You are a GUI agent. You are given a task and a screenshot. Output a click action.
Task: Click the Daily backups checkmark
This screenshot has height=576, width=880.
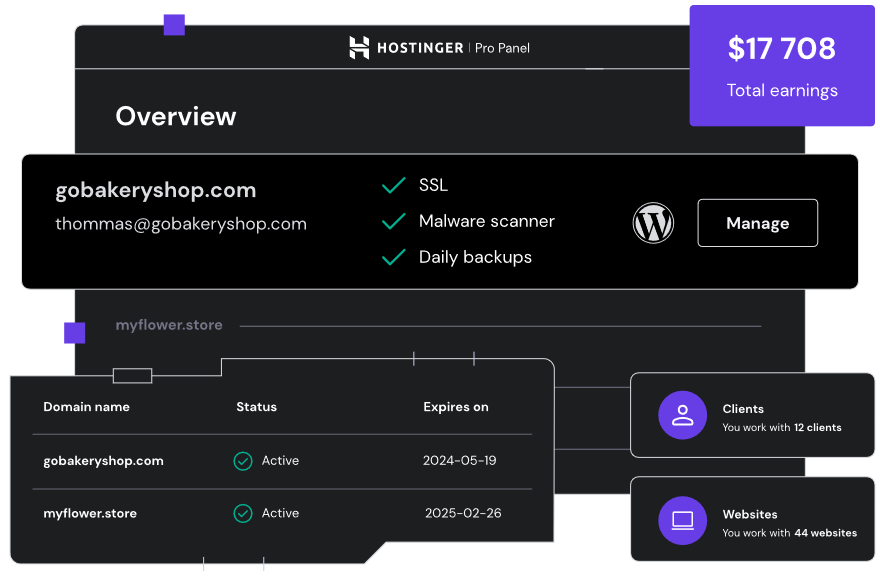394,257
